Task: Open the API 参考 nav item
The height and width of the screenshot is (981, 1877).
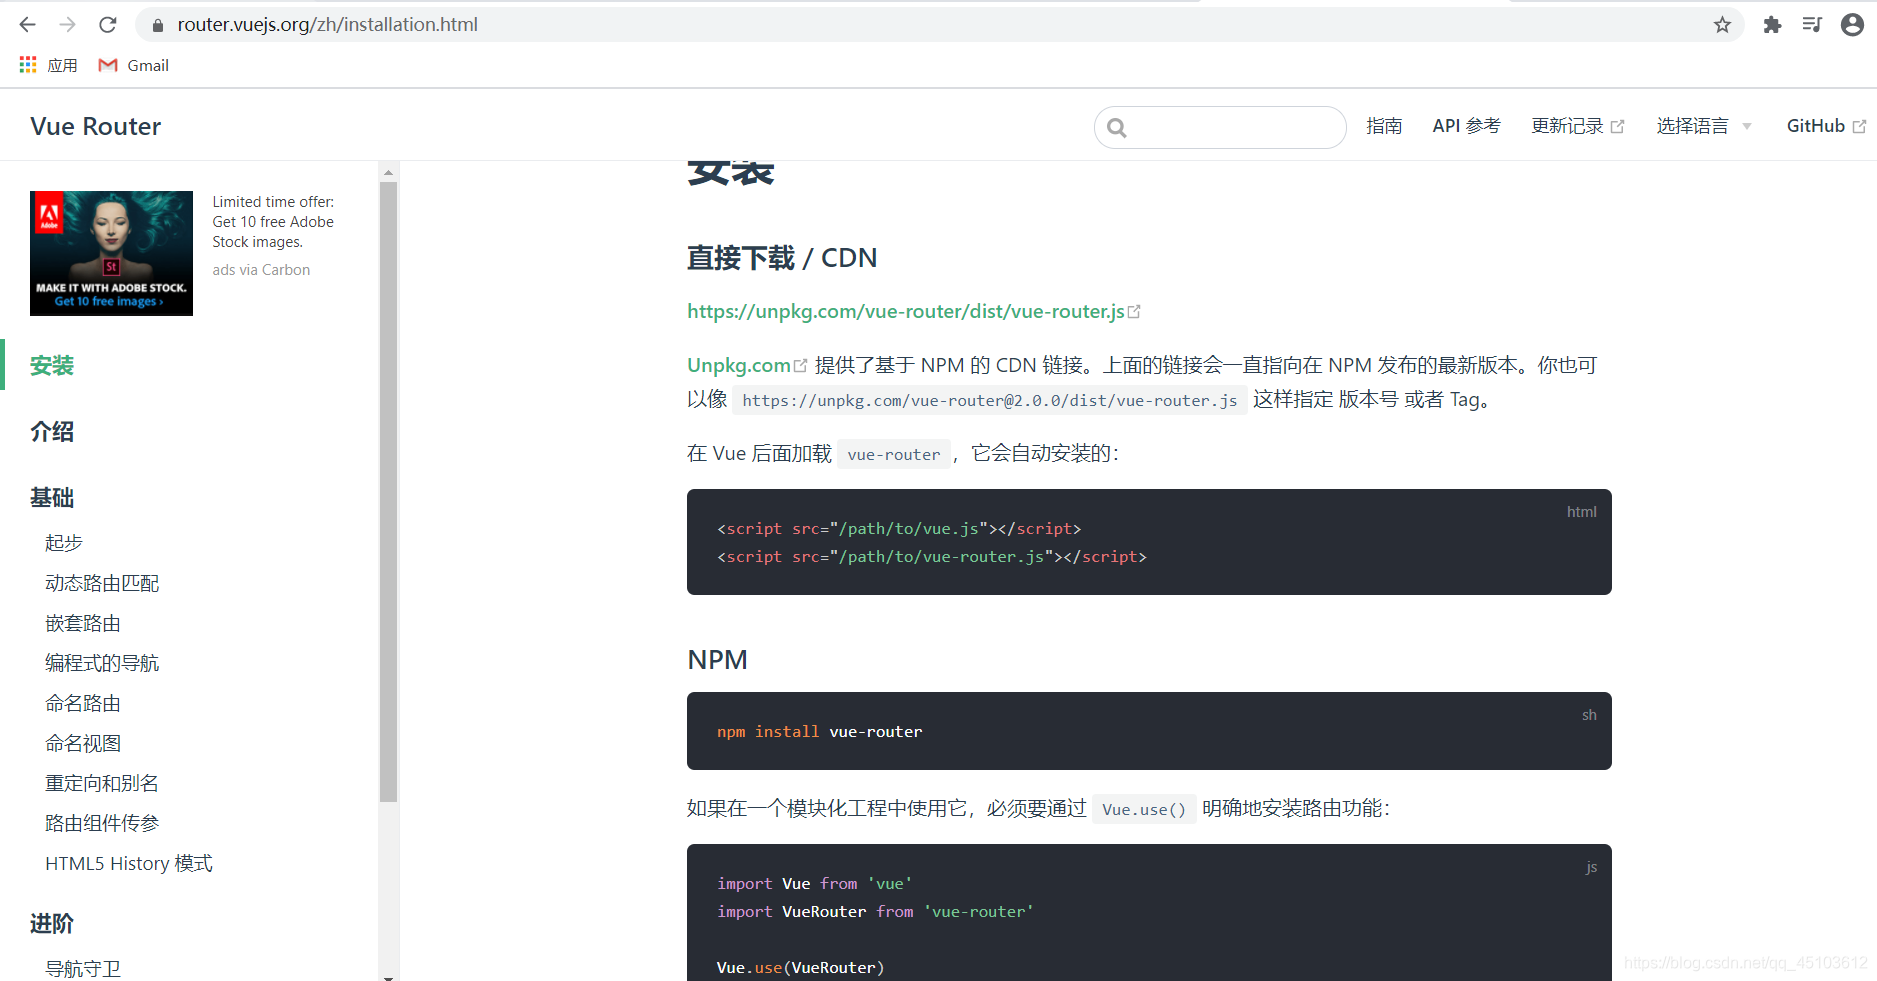Action: pos(1466,126)
